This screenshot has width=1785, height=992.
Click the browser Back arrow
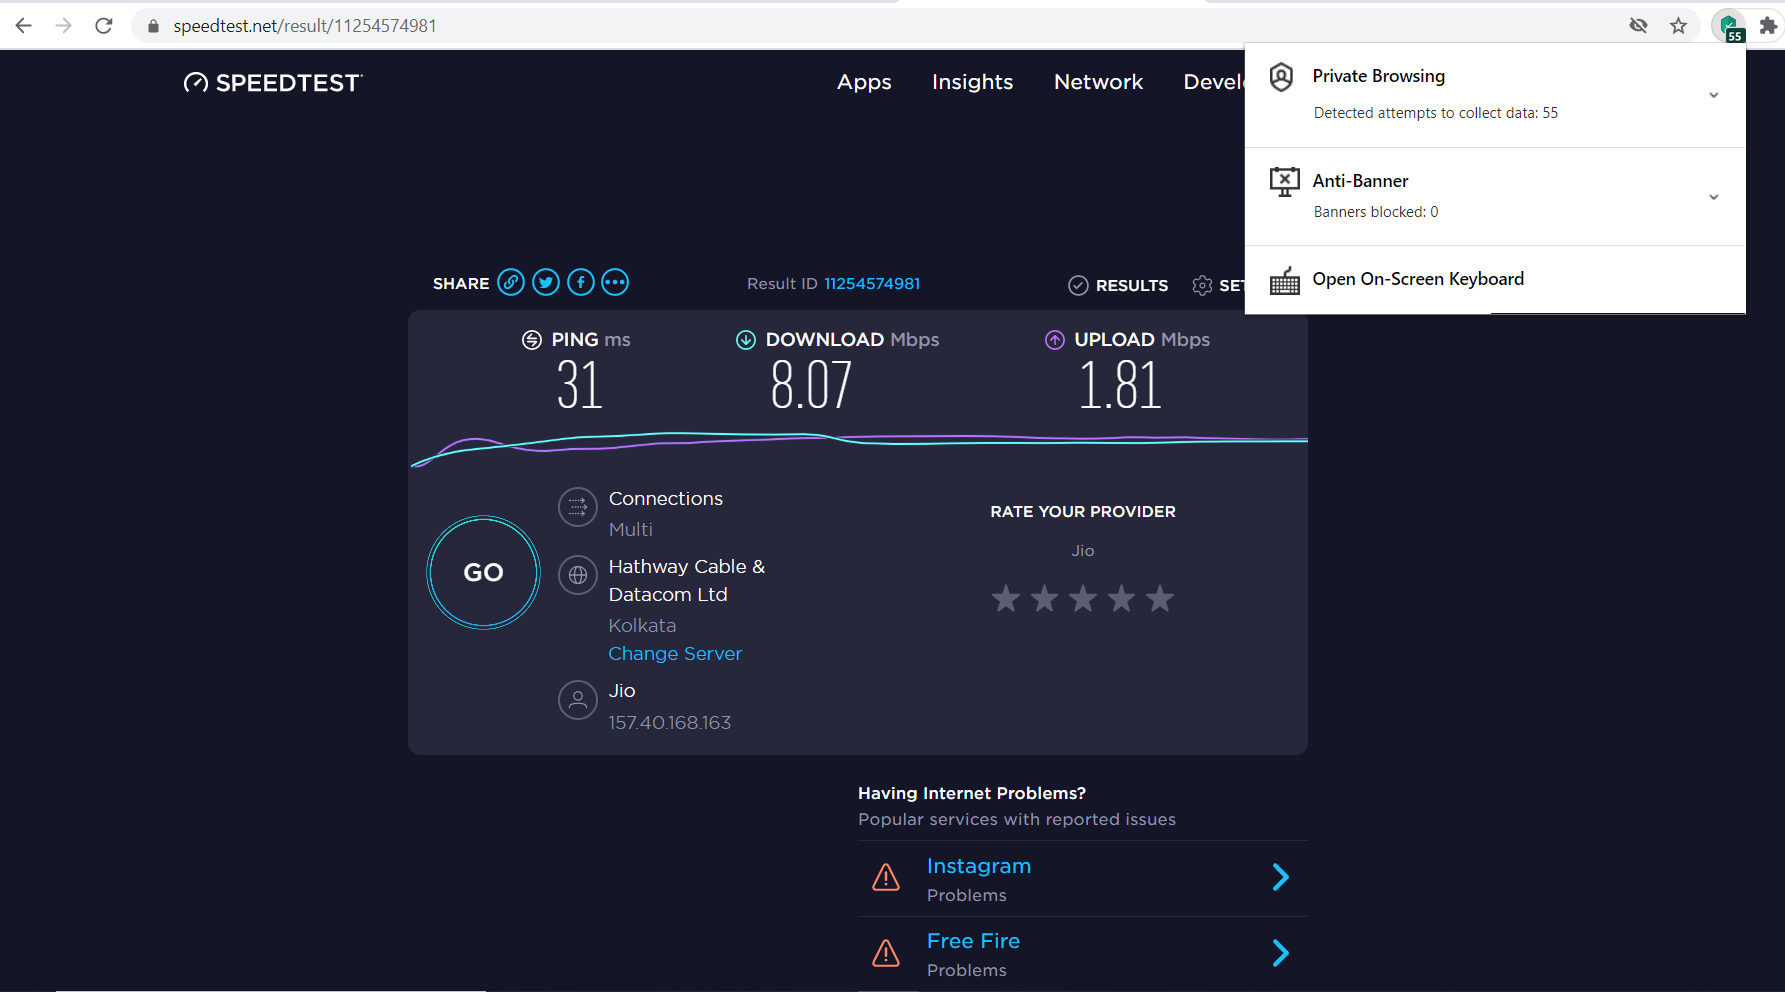click(x=24, y=26)
